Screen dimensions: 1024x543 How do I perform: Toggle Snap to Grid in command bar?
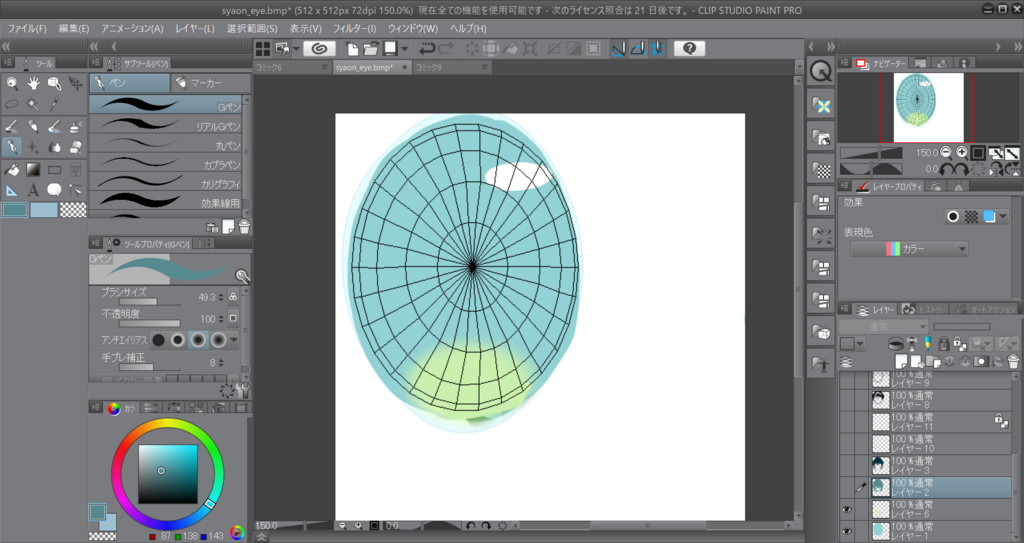[658, 48]
